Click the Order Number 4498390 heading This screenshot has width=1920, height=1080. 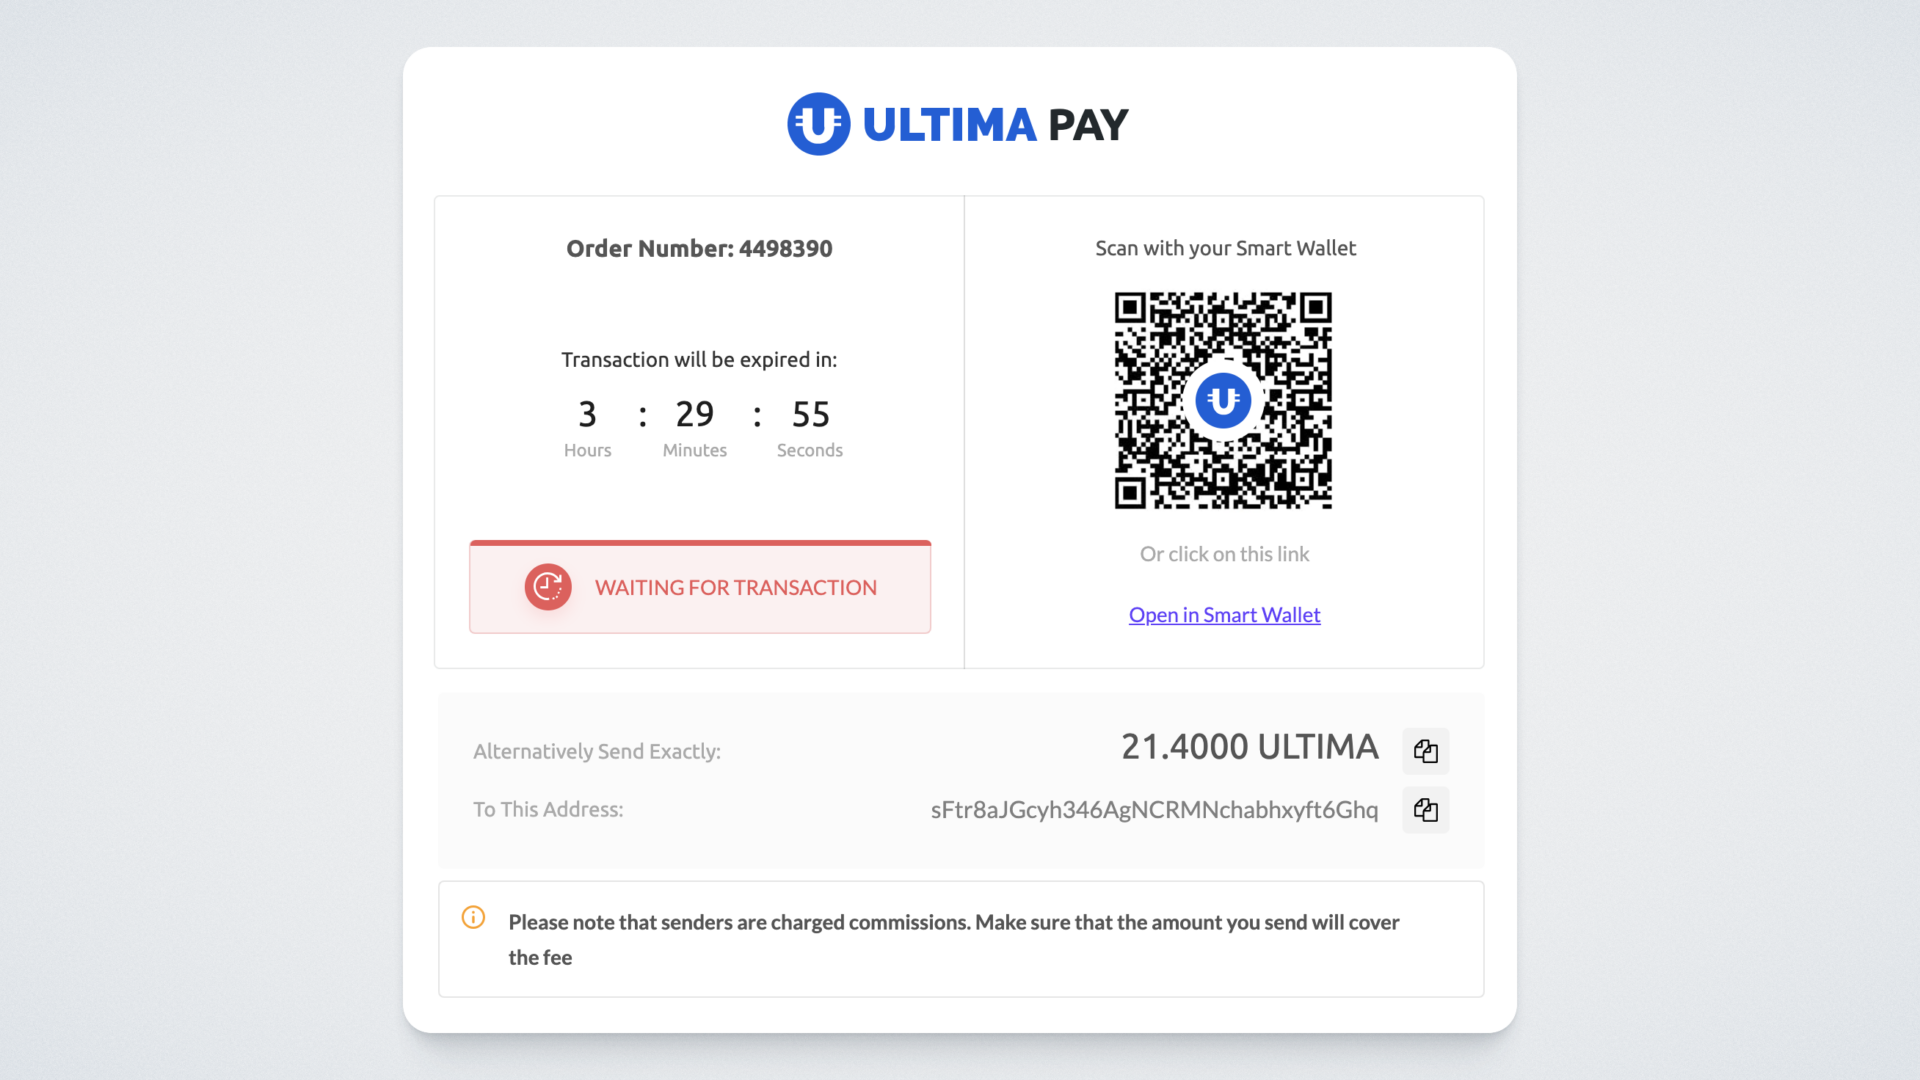699,248
